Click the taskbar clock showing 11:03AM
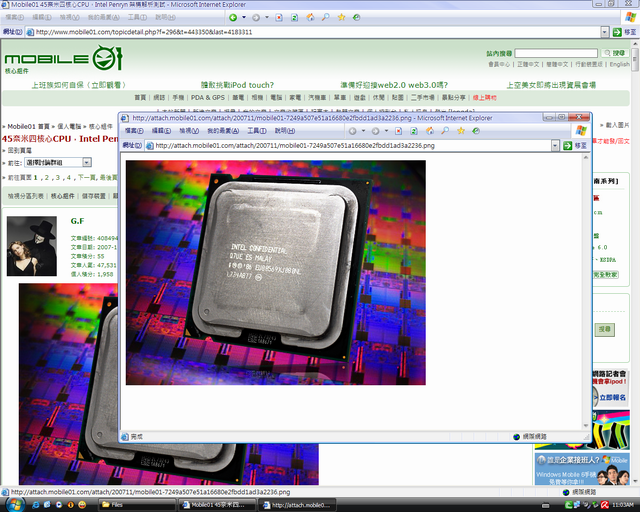Viewport: 640px width, 512px height. pyautogui.click(x=622, y=505)
